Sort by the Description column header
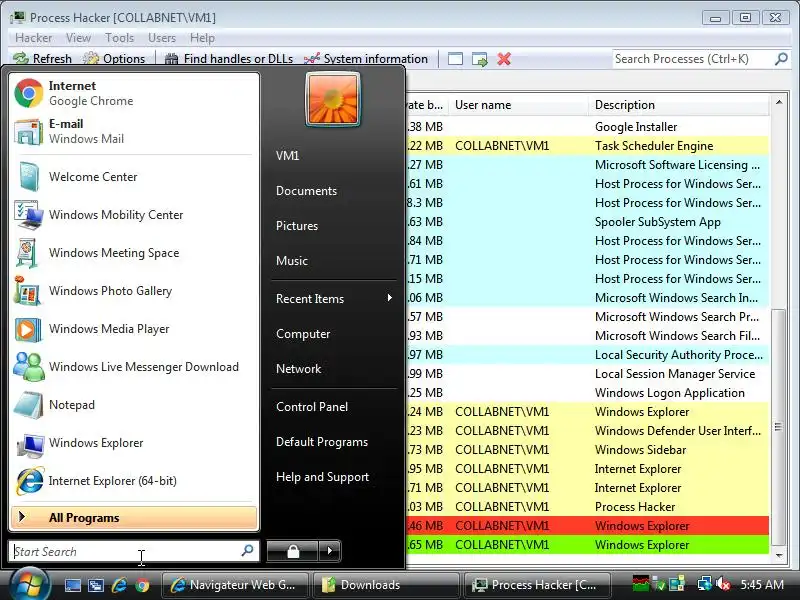 pyautogui.click(x=679, y=105)
